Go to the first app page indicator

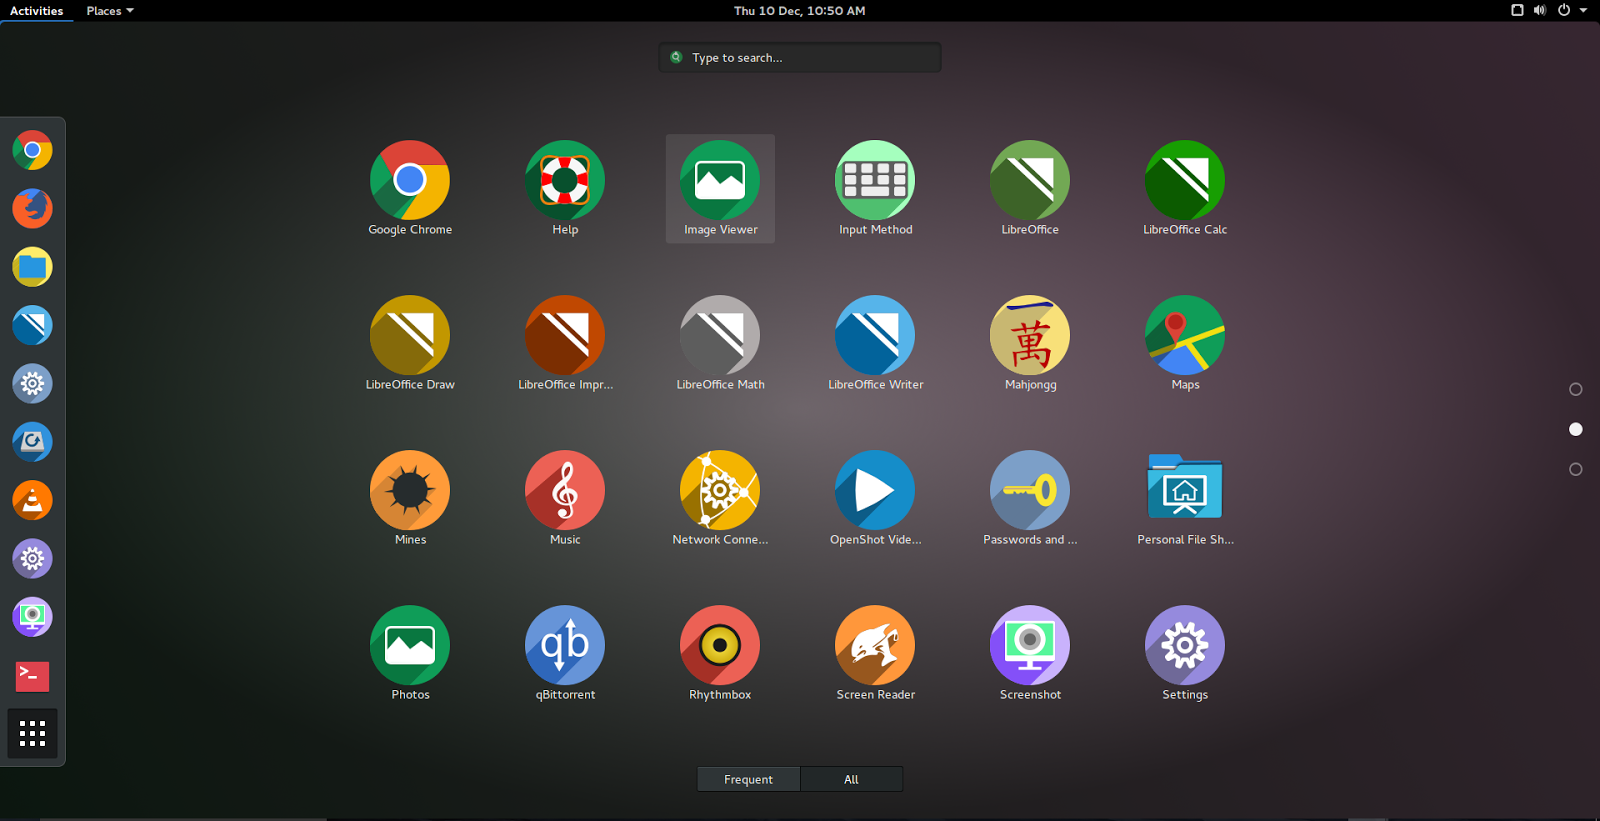click(x=1576, y=389)
